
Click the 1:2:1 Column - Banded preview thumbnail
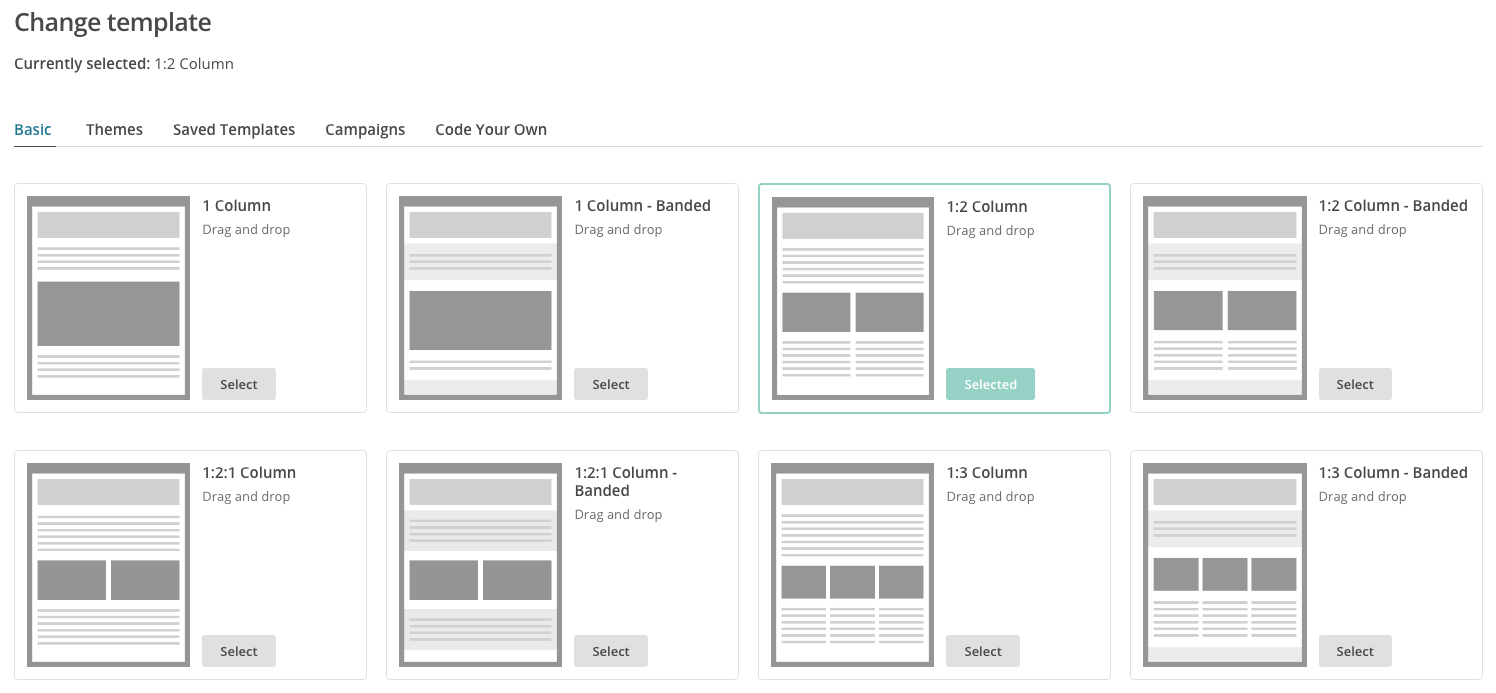coord(480,565)
